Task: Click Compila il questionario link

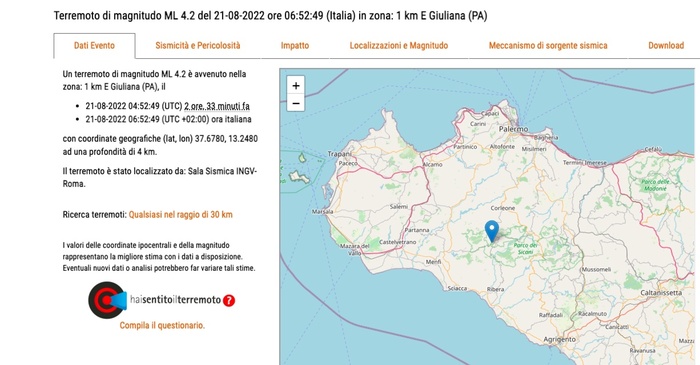Action: [x=162, y=325]
